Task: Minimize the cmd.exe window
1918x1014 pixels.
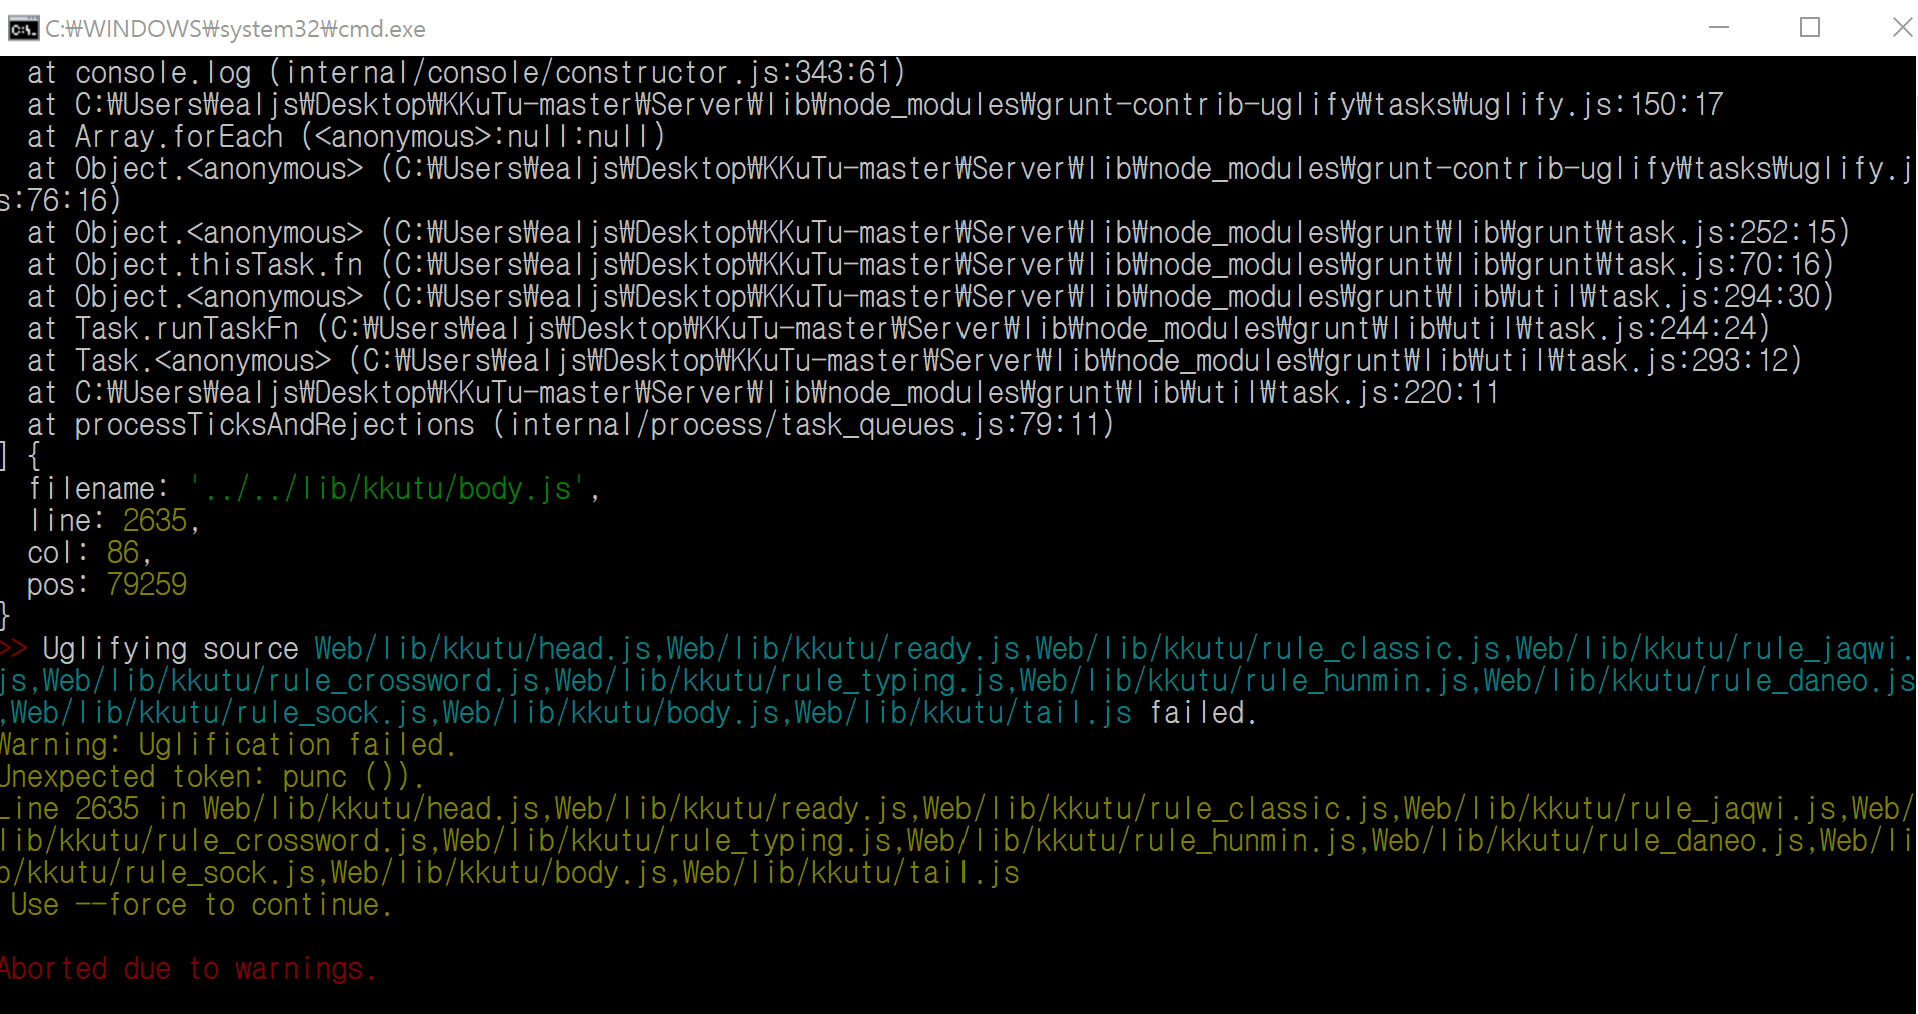Action: [1719, 28]
